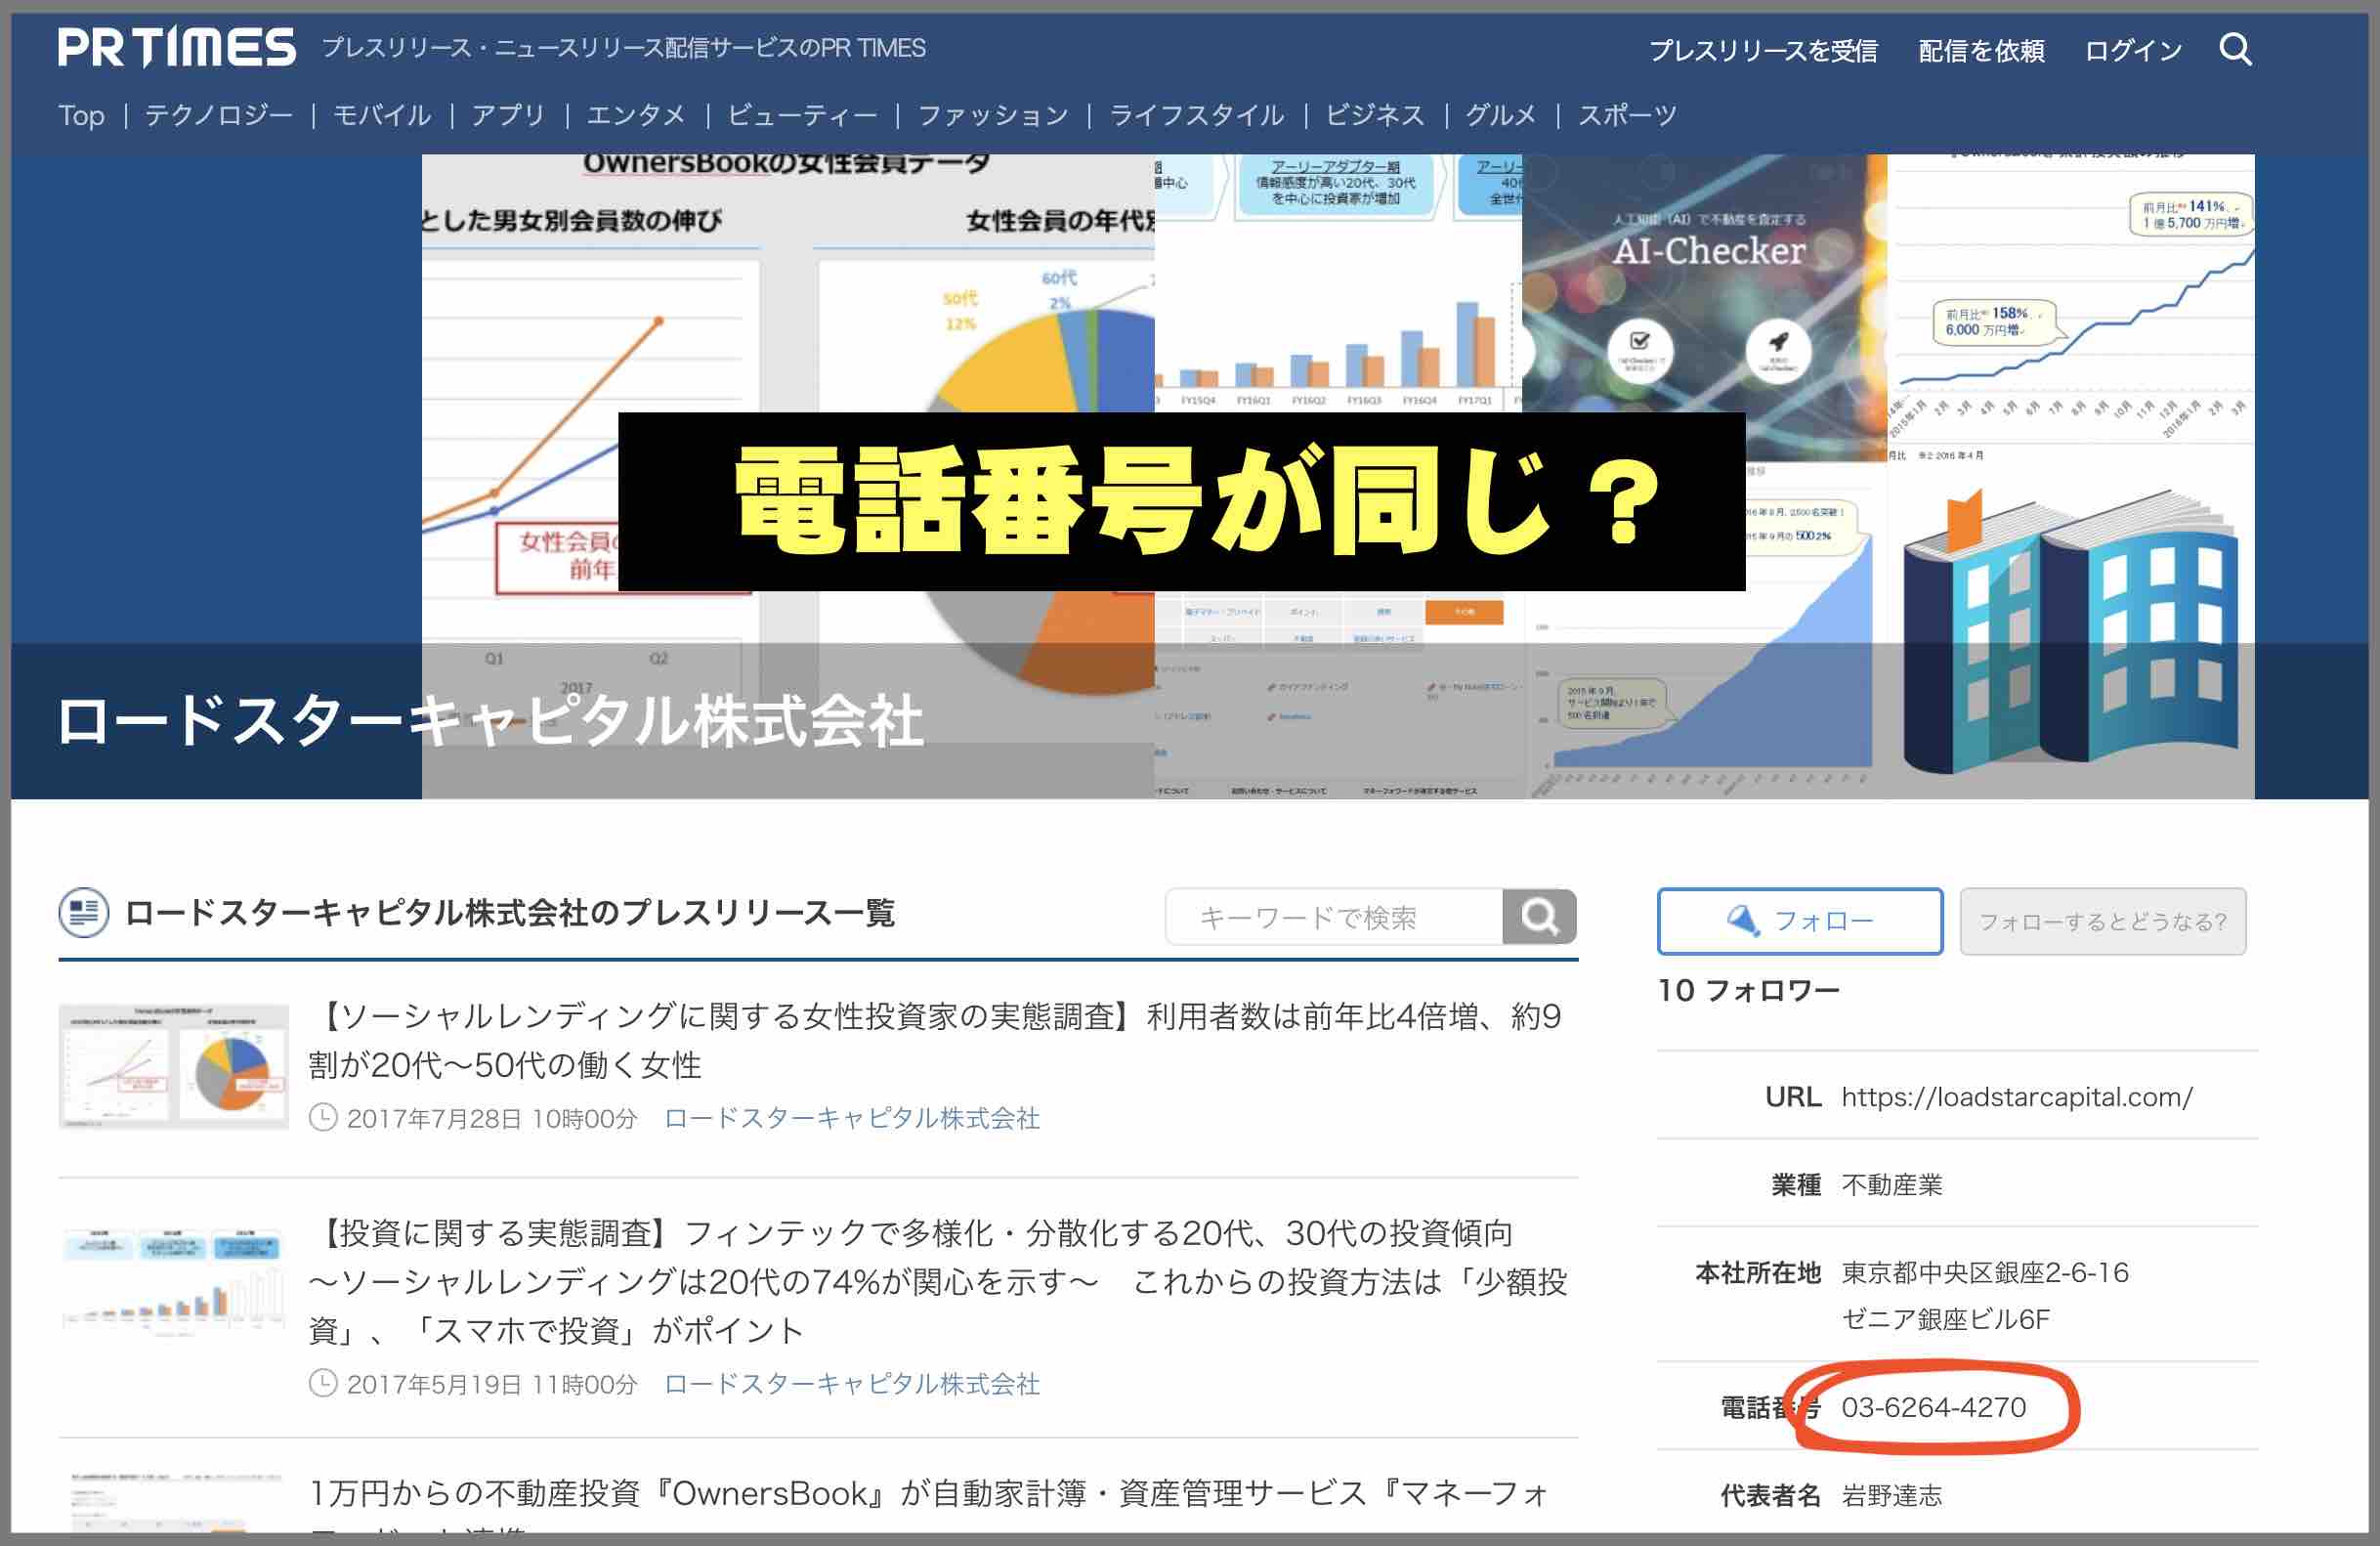This screenshot has height=1546, width=2380.
Task: Select the ビジネス category
Action: (1376, 114)
